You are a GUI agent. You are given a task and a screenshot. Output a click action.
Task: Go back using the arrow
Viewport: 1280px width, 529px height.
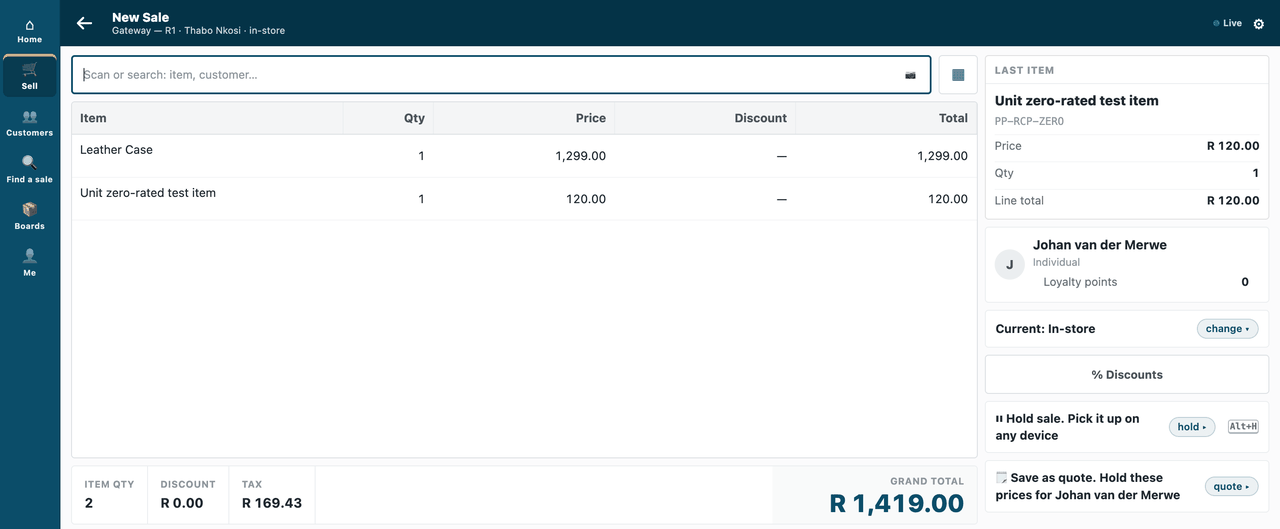click(85, 23)
